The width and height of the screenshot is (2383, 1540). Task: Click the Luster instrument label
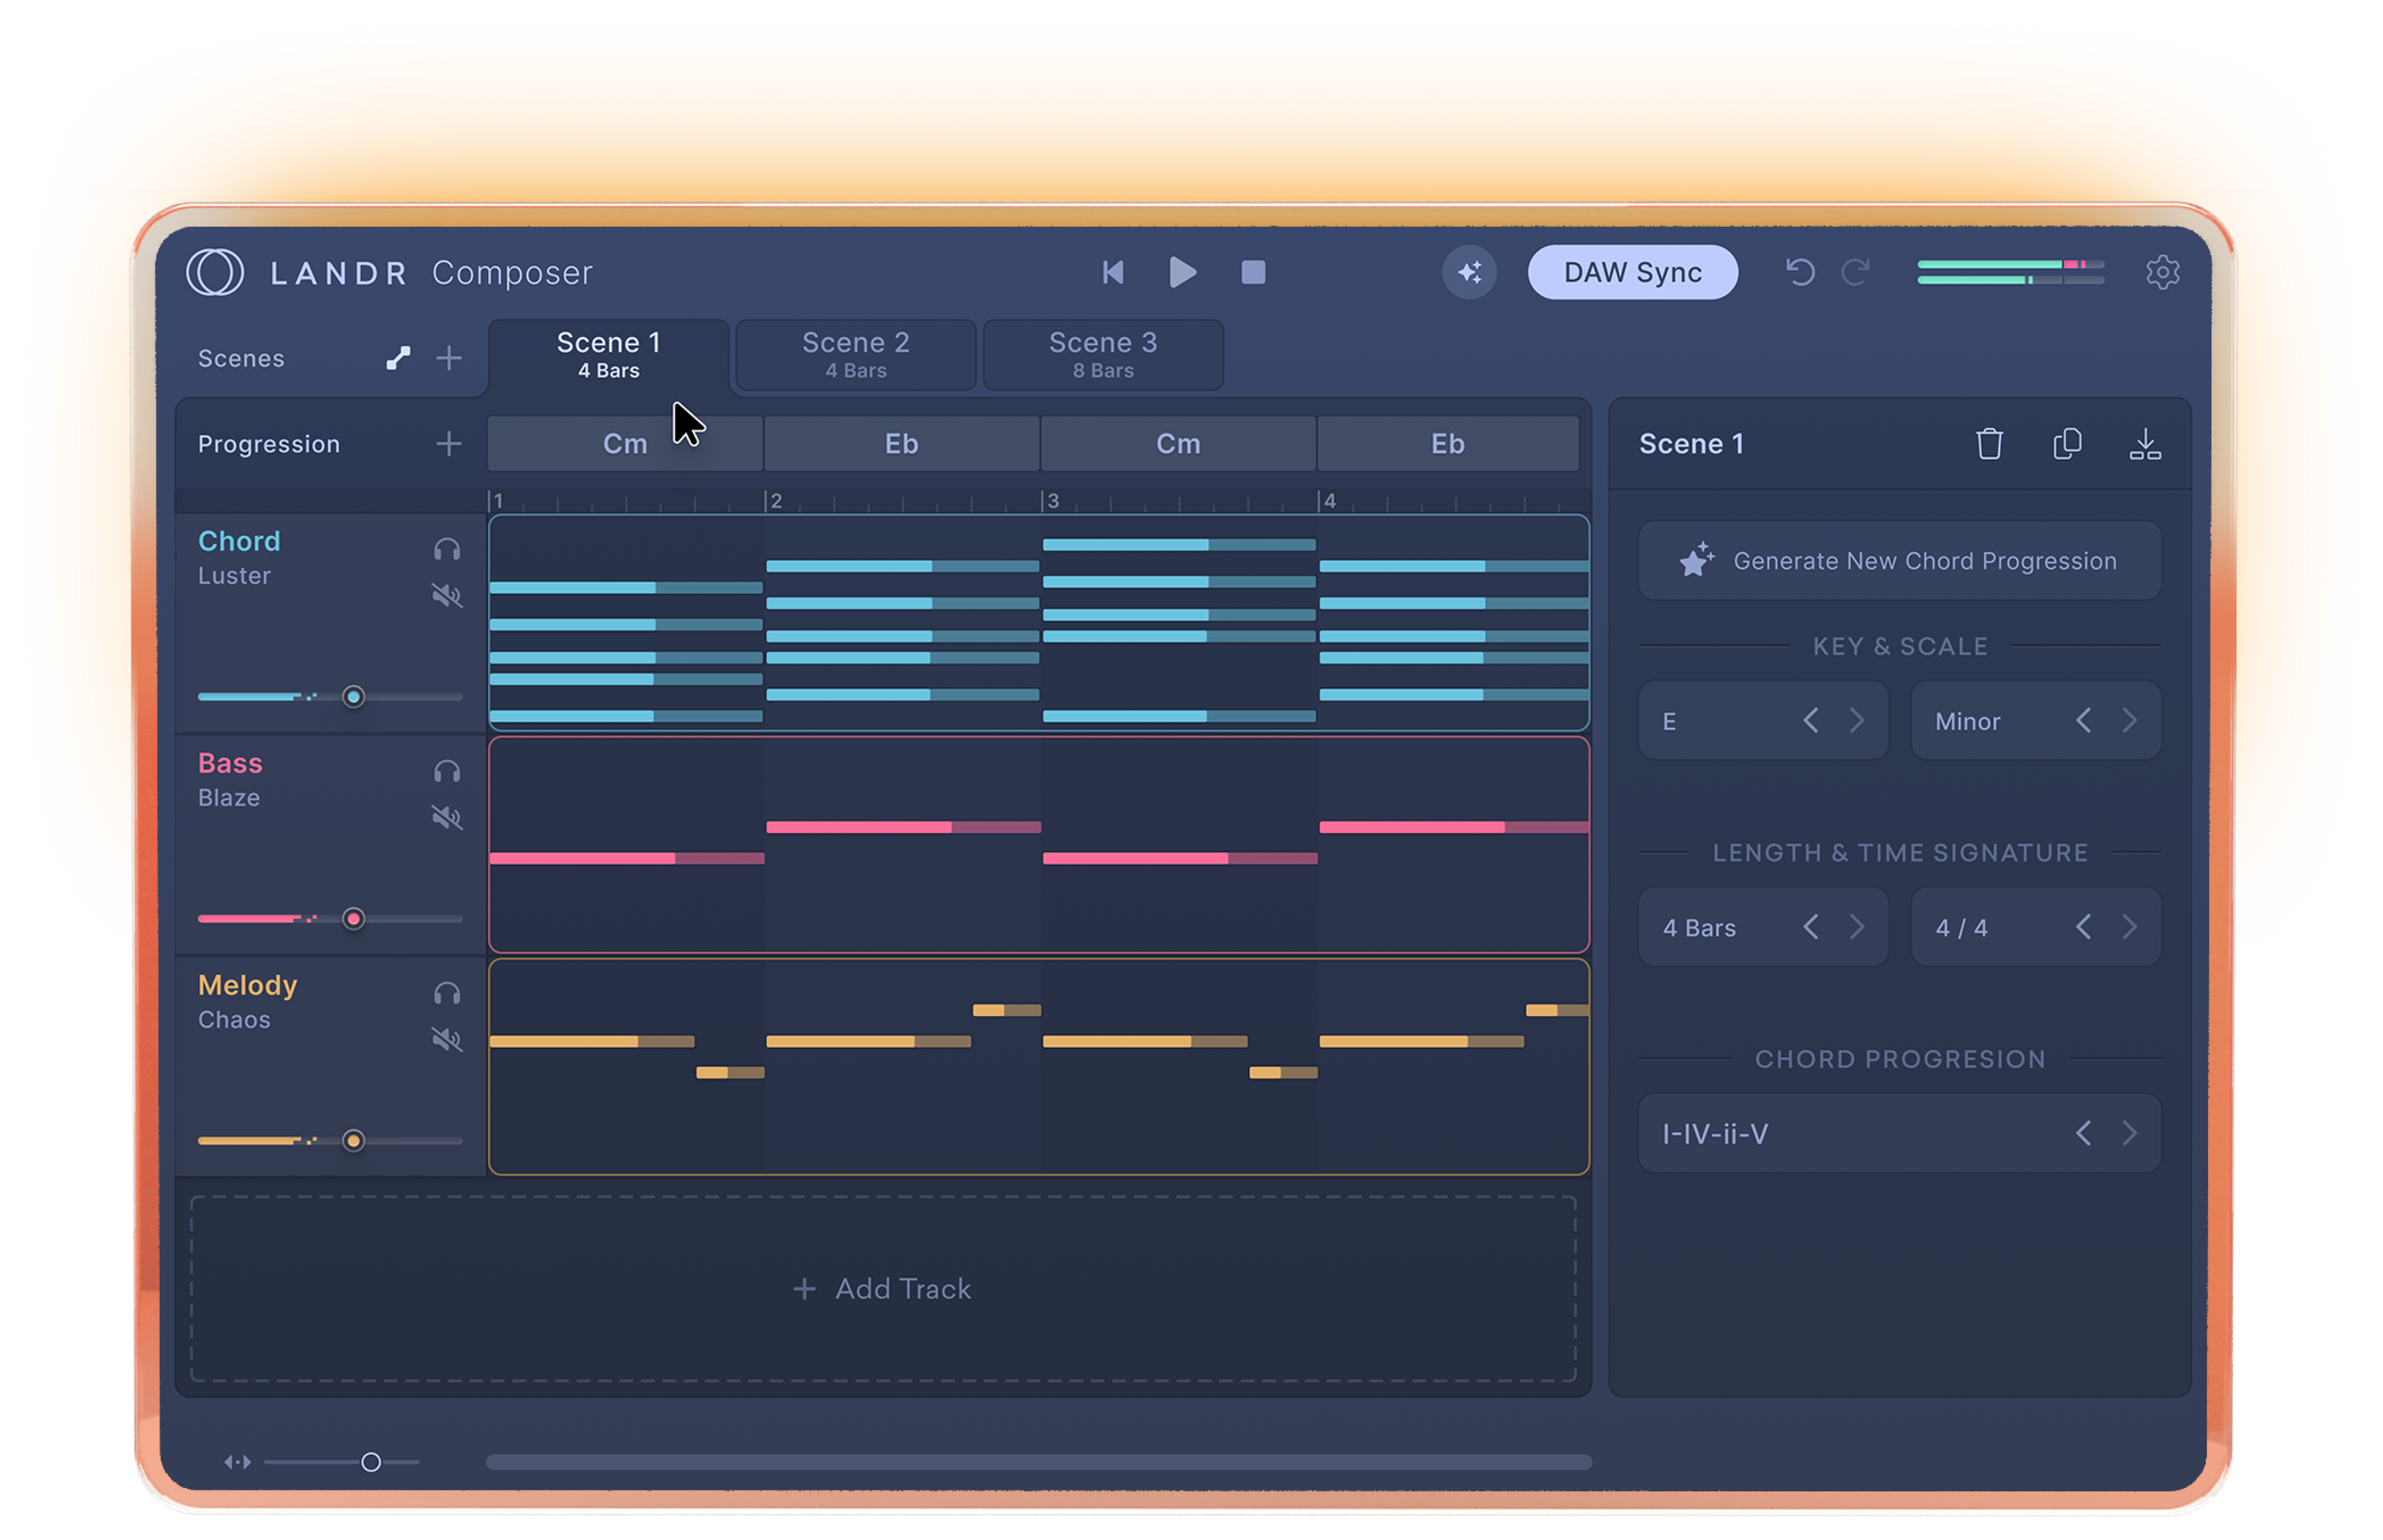(x=234, y=576)
